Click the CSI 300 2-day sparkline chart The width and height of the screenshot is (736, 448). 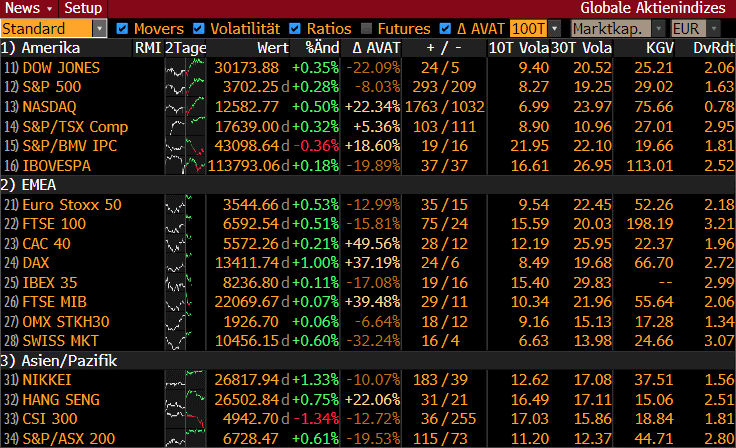[x=185, y=419]
